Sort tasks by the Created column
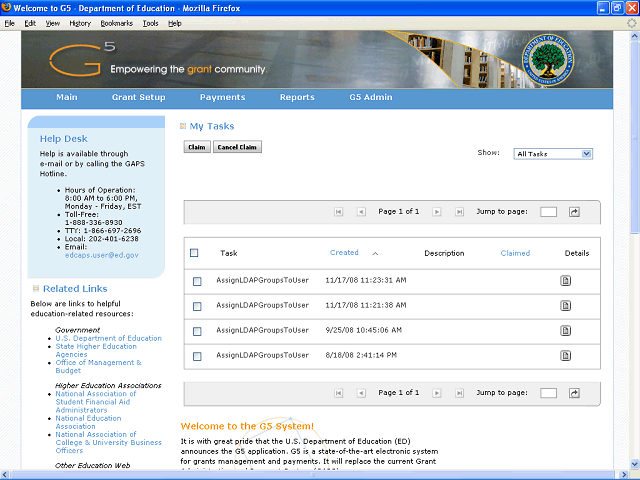 click(344, 253)
